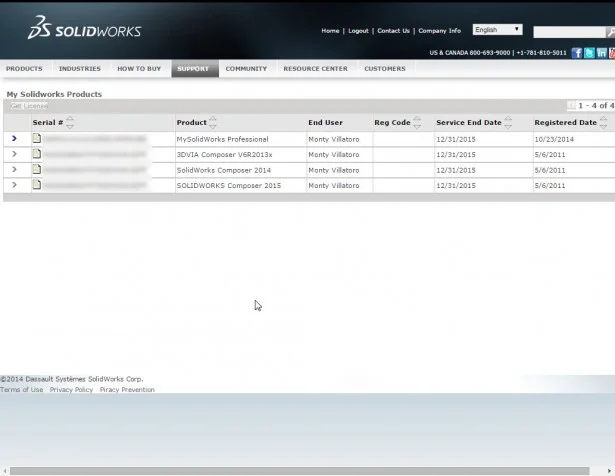Screen dimensions: 615x476
Task: Click document icon in 3DVIA Composer row
Action: point(37,155)
